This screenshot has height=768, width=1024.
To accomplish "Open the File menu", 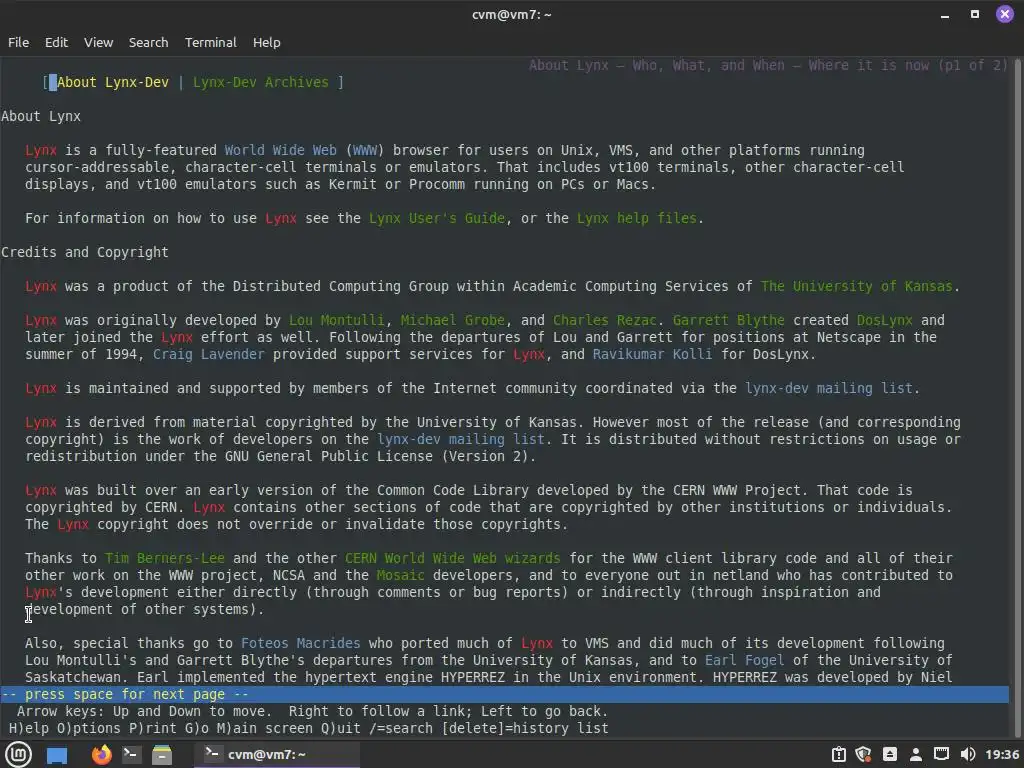I will pos(18,42).
